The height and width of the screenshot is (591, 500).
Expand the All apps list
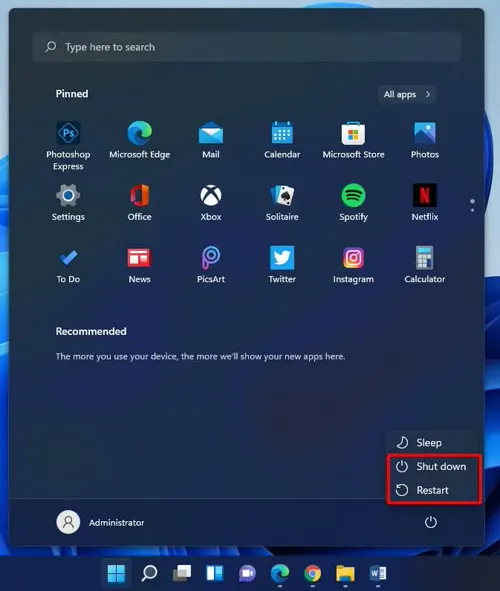[x=407, y=94]
